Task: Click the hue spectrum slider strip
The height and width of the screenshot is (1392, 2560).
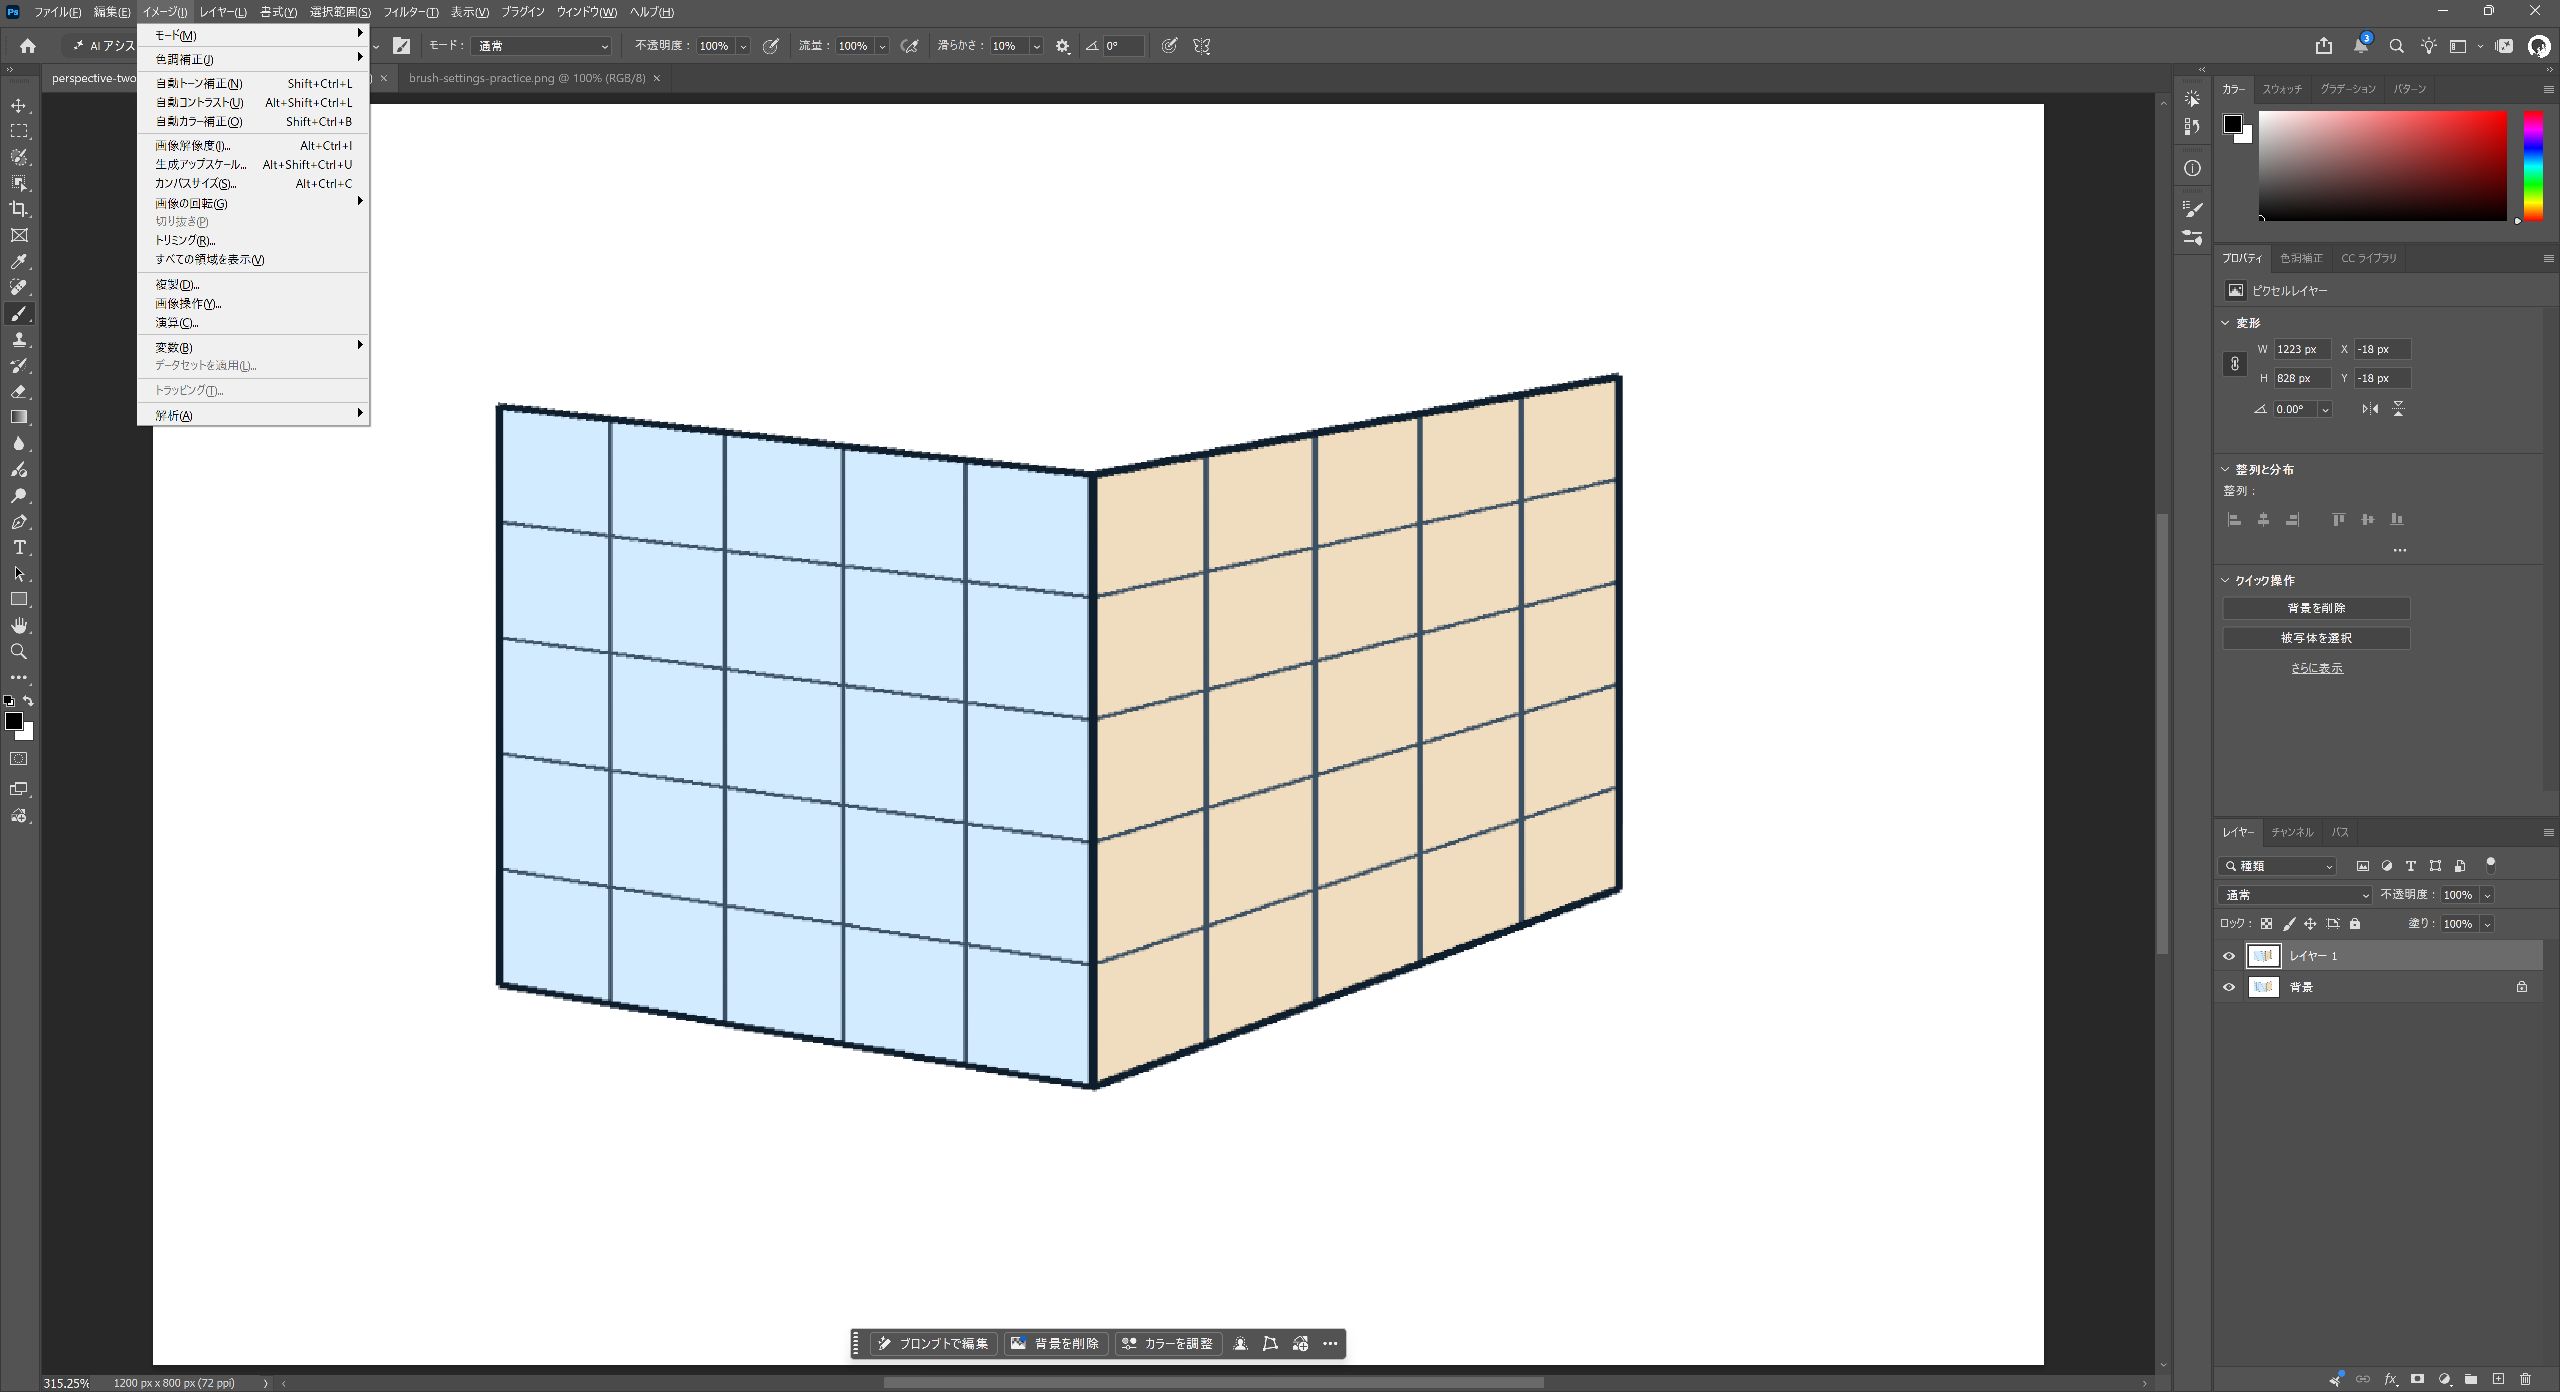Action: coord(2532,166)
